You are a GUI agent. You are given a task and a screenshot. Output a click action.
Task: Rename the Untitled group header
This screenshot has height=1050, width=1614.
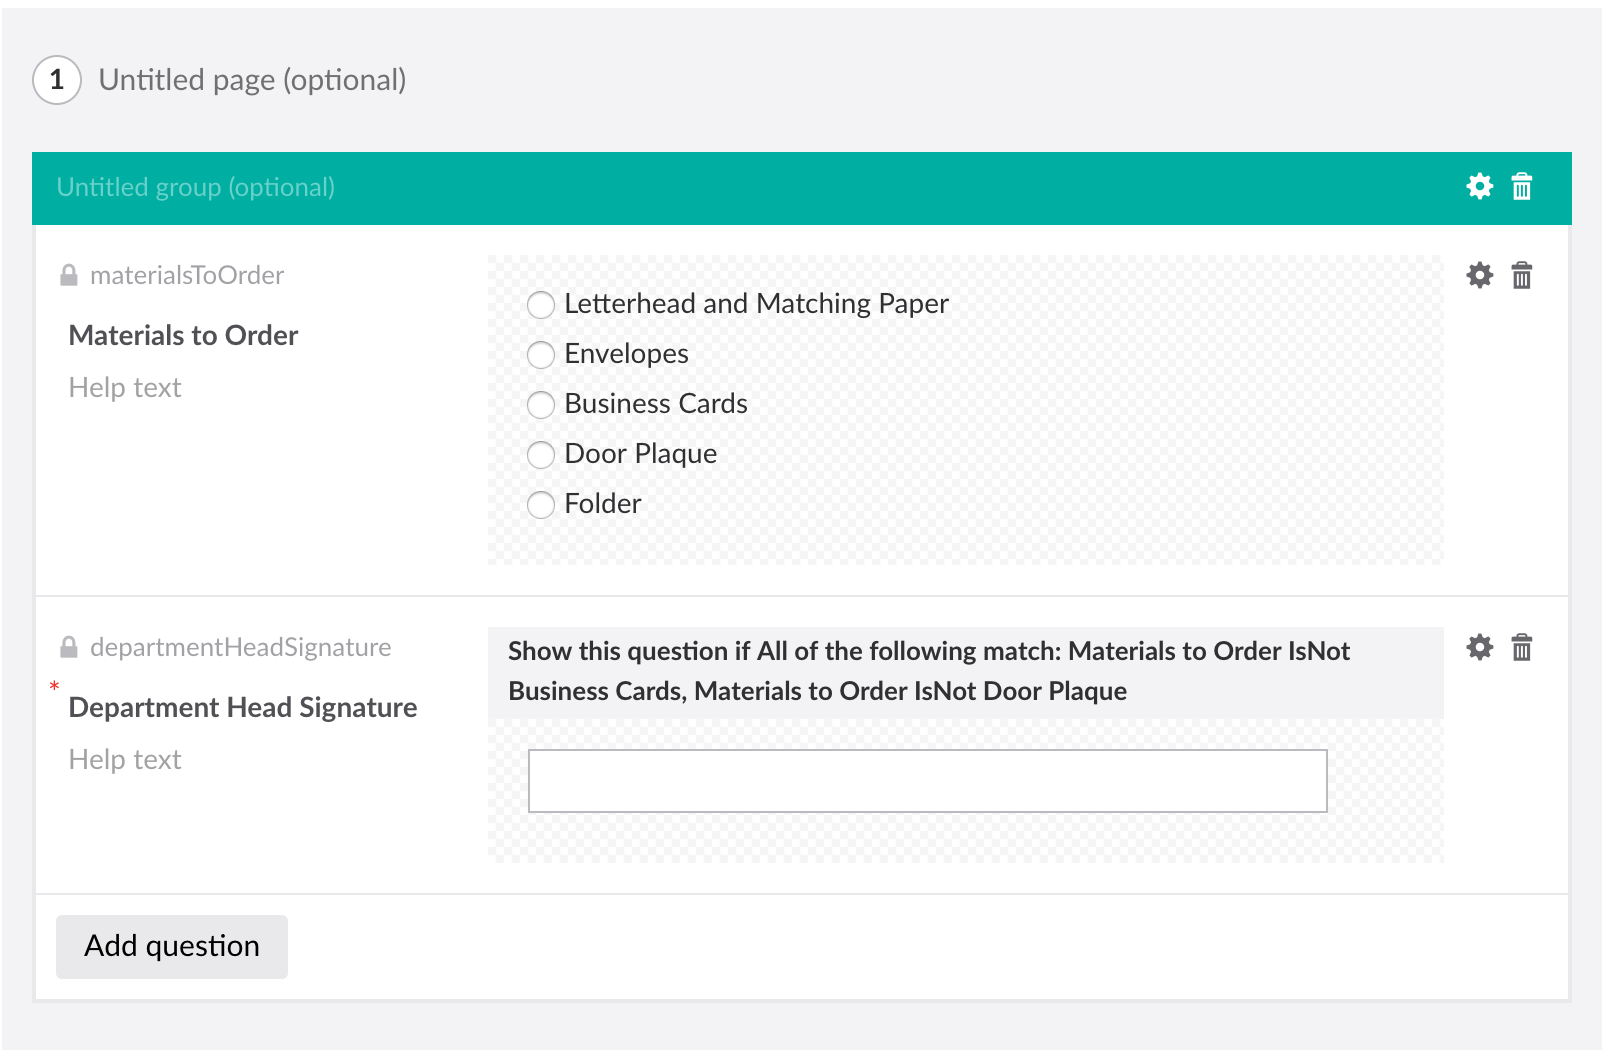[x=196, y=187]
